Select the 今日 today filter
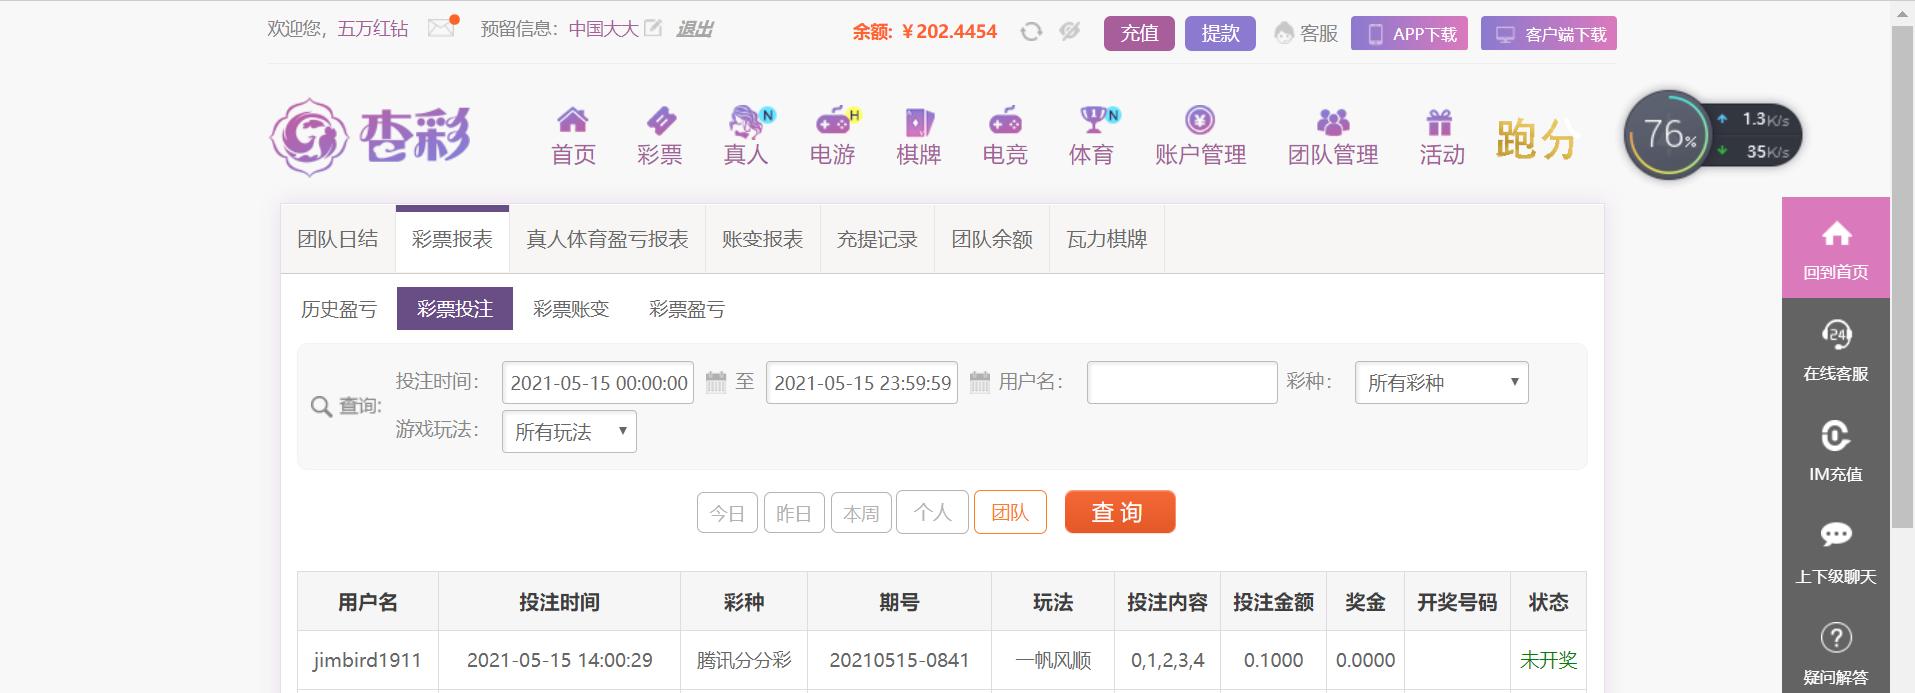Screen dimensions: 1915x693 point(727,513)
